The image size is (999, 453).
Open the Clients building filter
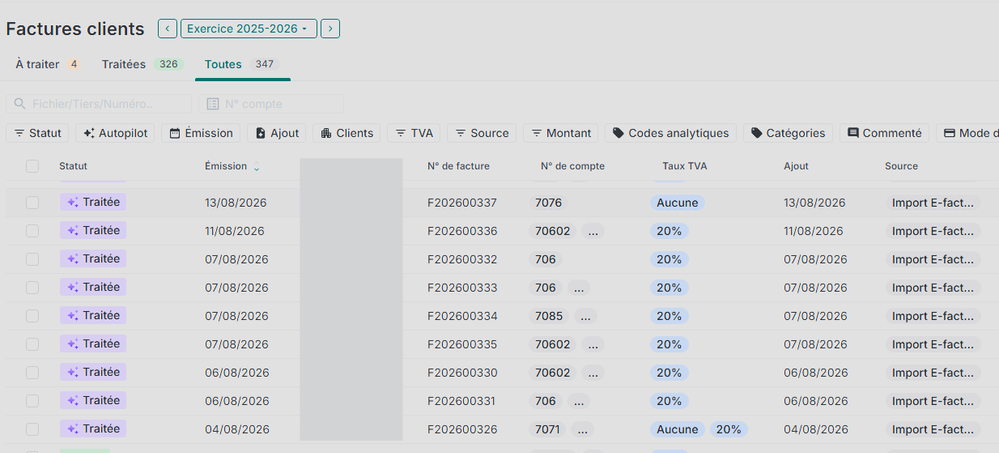click(347, 133)
